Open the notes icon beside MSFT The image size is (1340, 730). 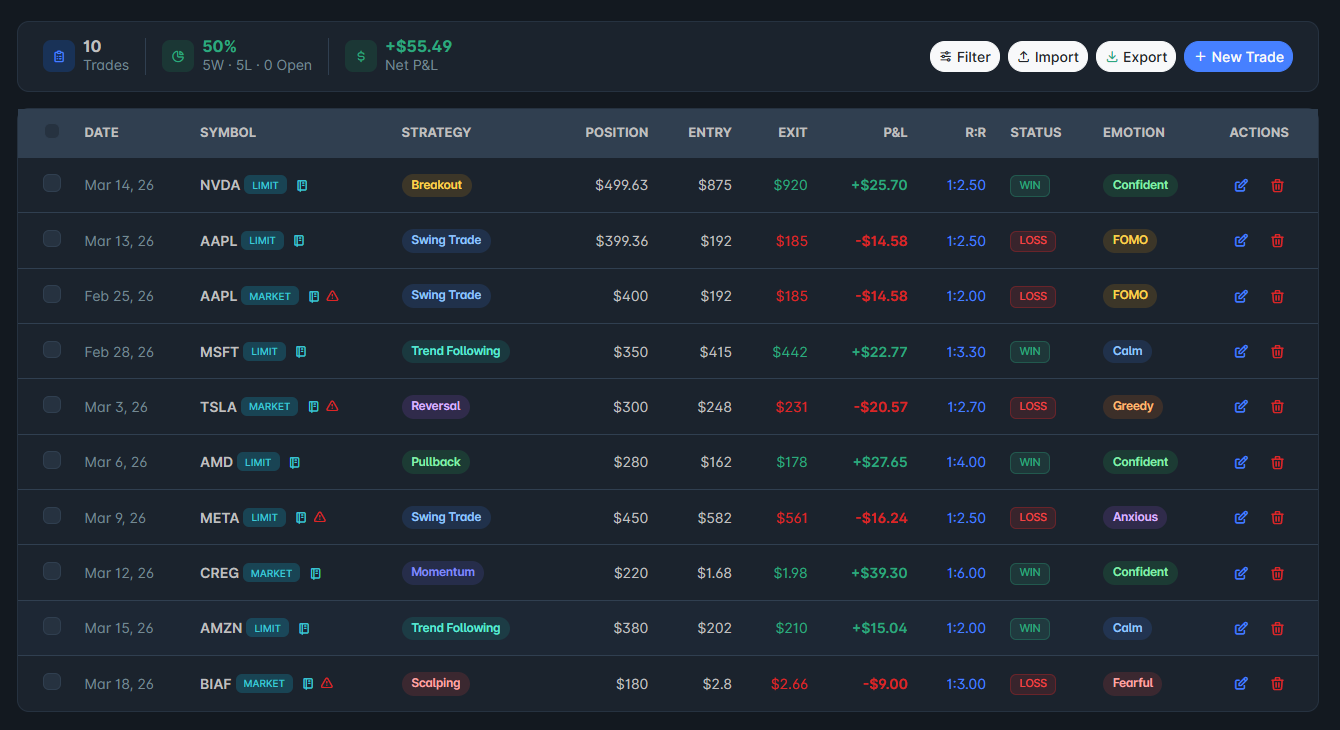point(301,351)
